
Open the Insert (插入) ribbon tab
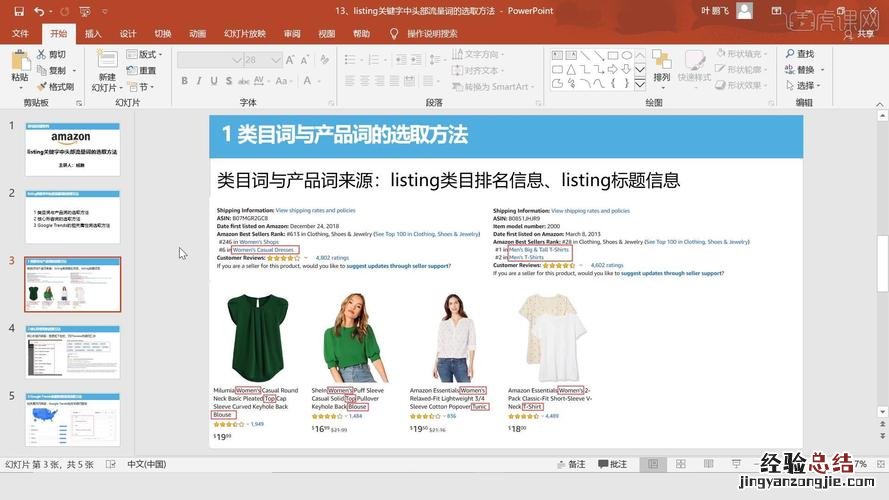point(93,33)
